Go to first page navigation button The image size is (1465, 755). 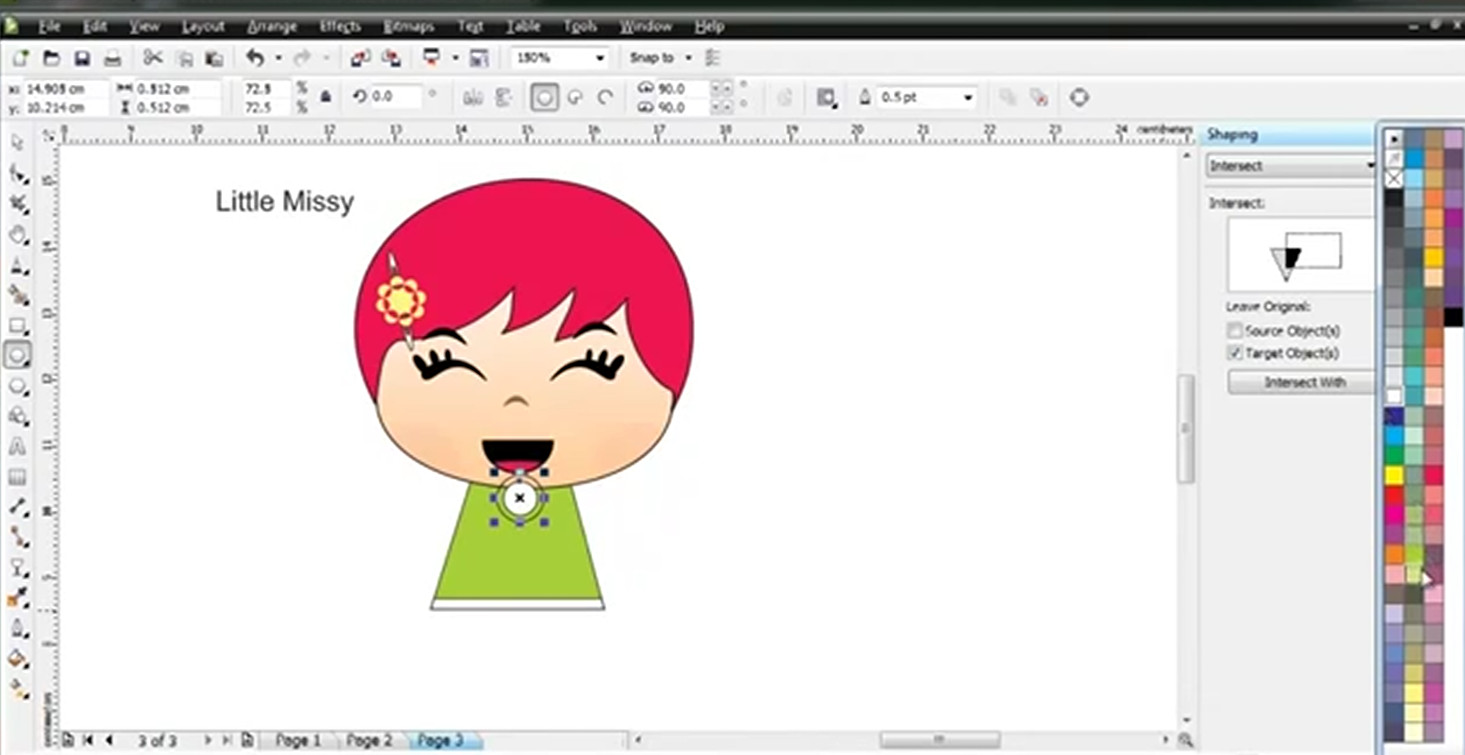(x=88, y=741)
